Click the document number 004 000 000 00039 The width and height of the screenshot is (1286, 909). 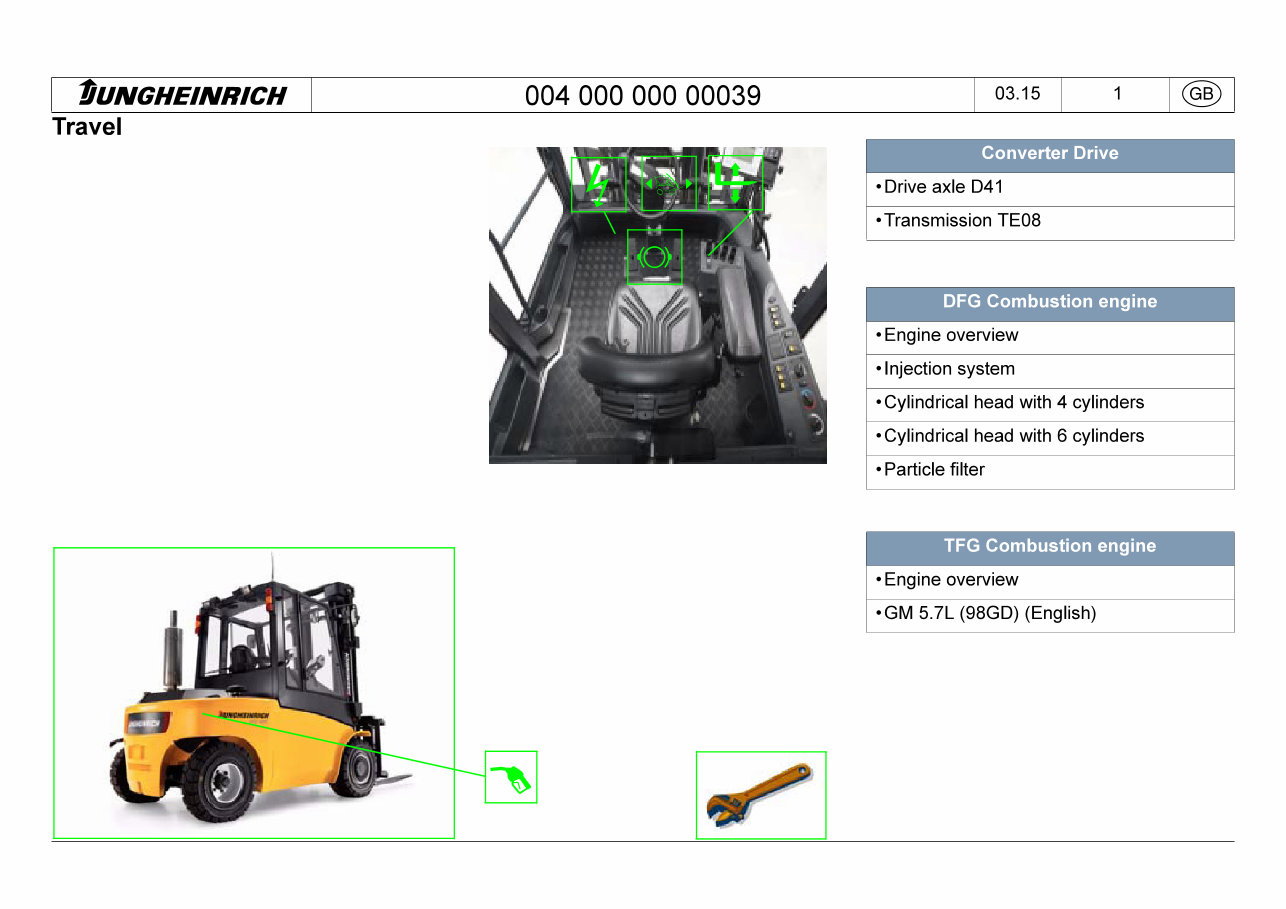643,95
